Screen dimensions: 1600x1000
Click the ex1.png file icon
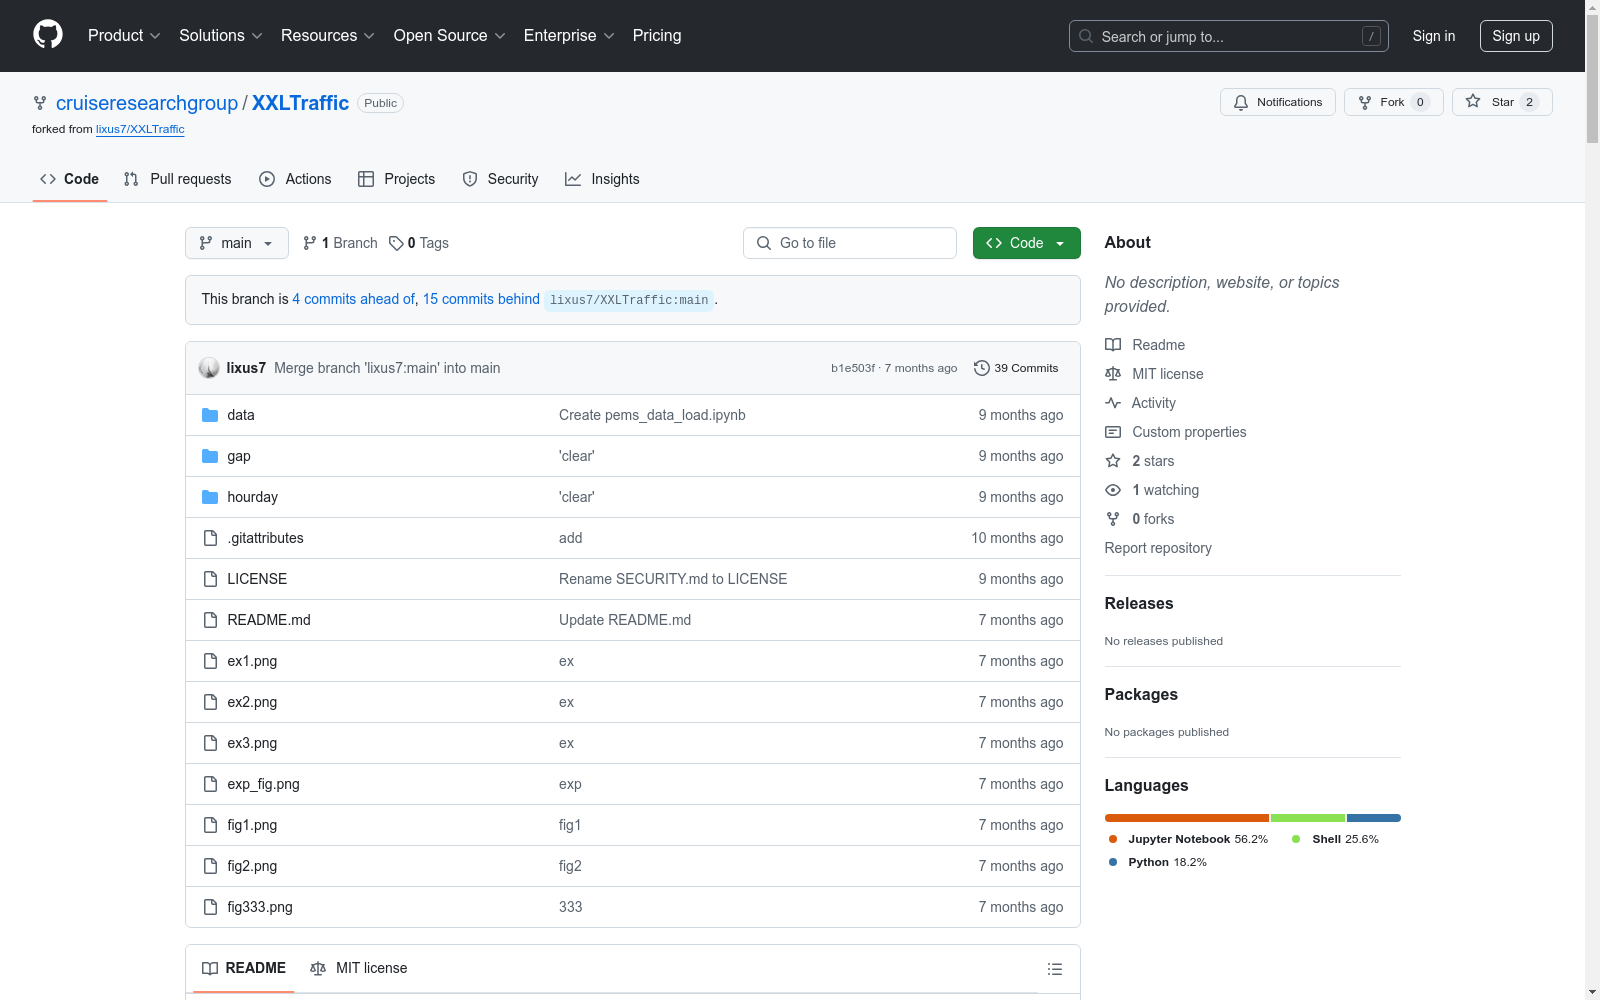(x=210, y=661)
